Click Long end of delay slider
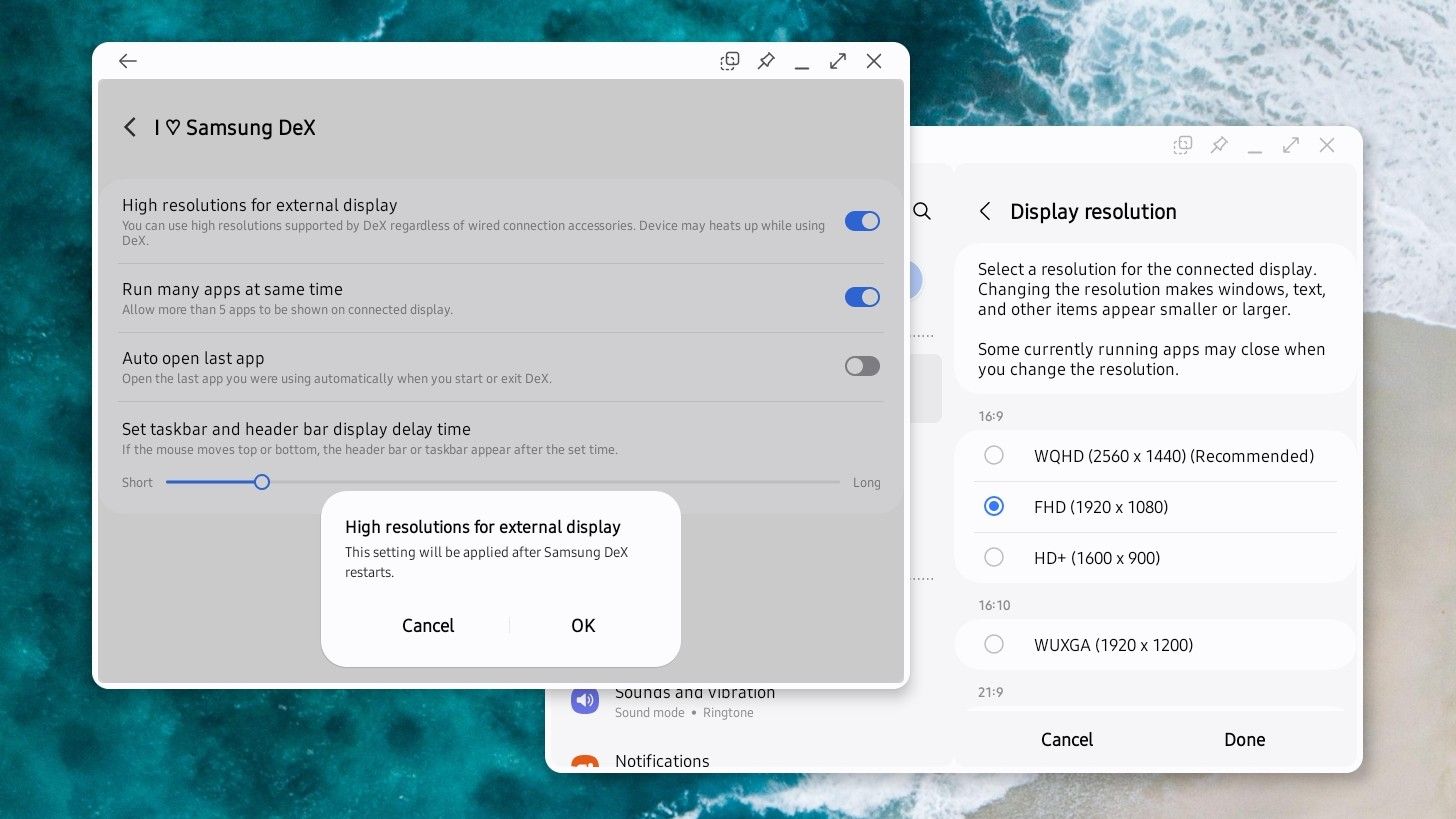1456x819 pixels. (x=867, y=483)
